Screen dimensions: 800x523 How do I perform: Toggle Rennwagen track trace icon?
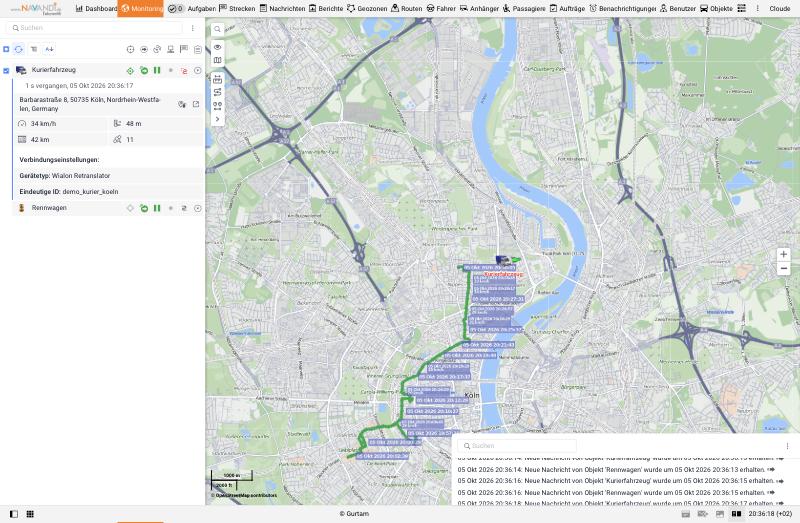(x=184, y=208)
